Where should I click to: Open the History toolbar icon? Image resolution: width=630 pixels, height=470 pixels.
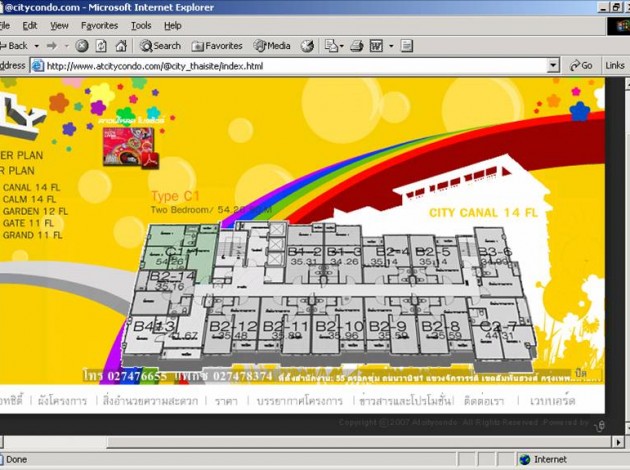pyautogui.click(x=307, y=46)
